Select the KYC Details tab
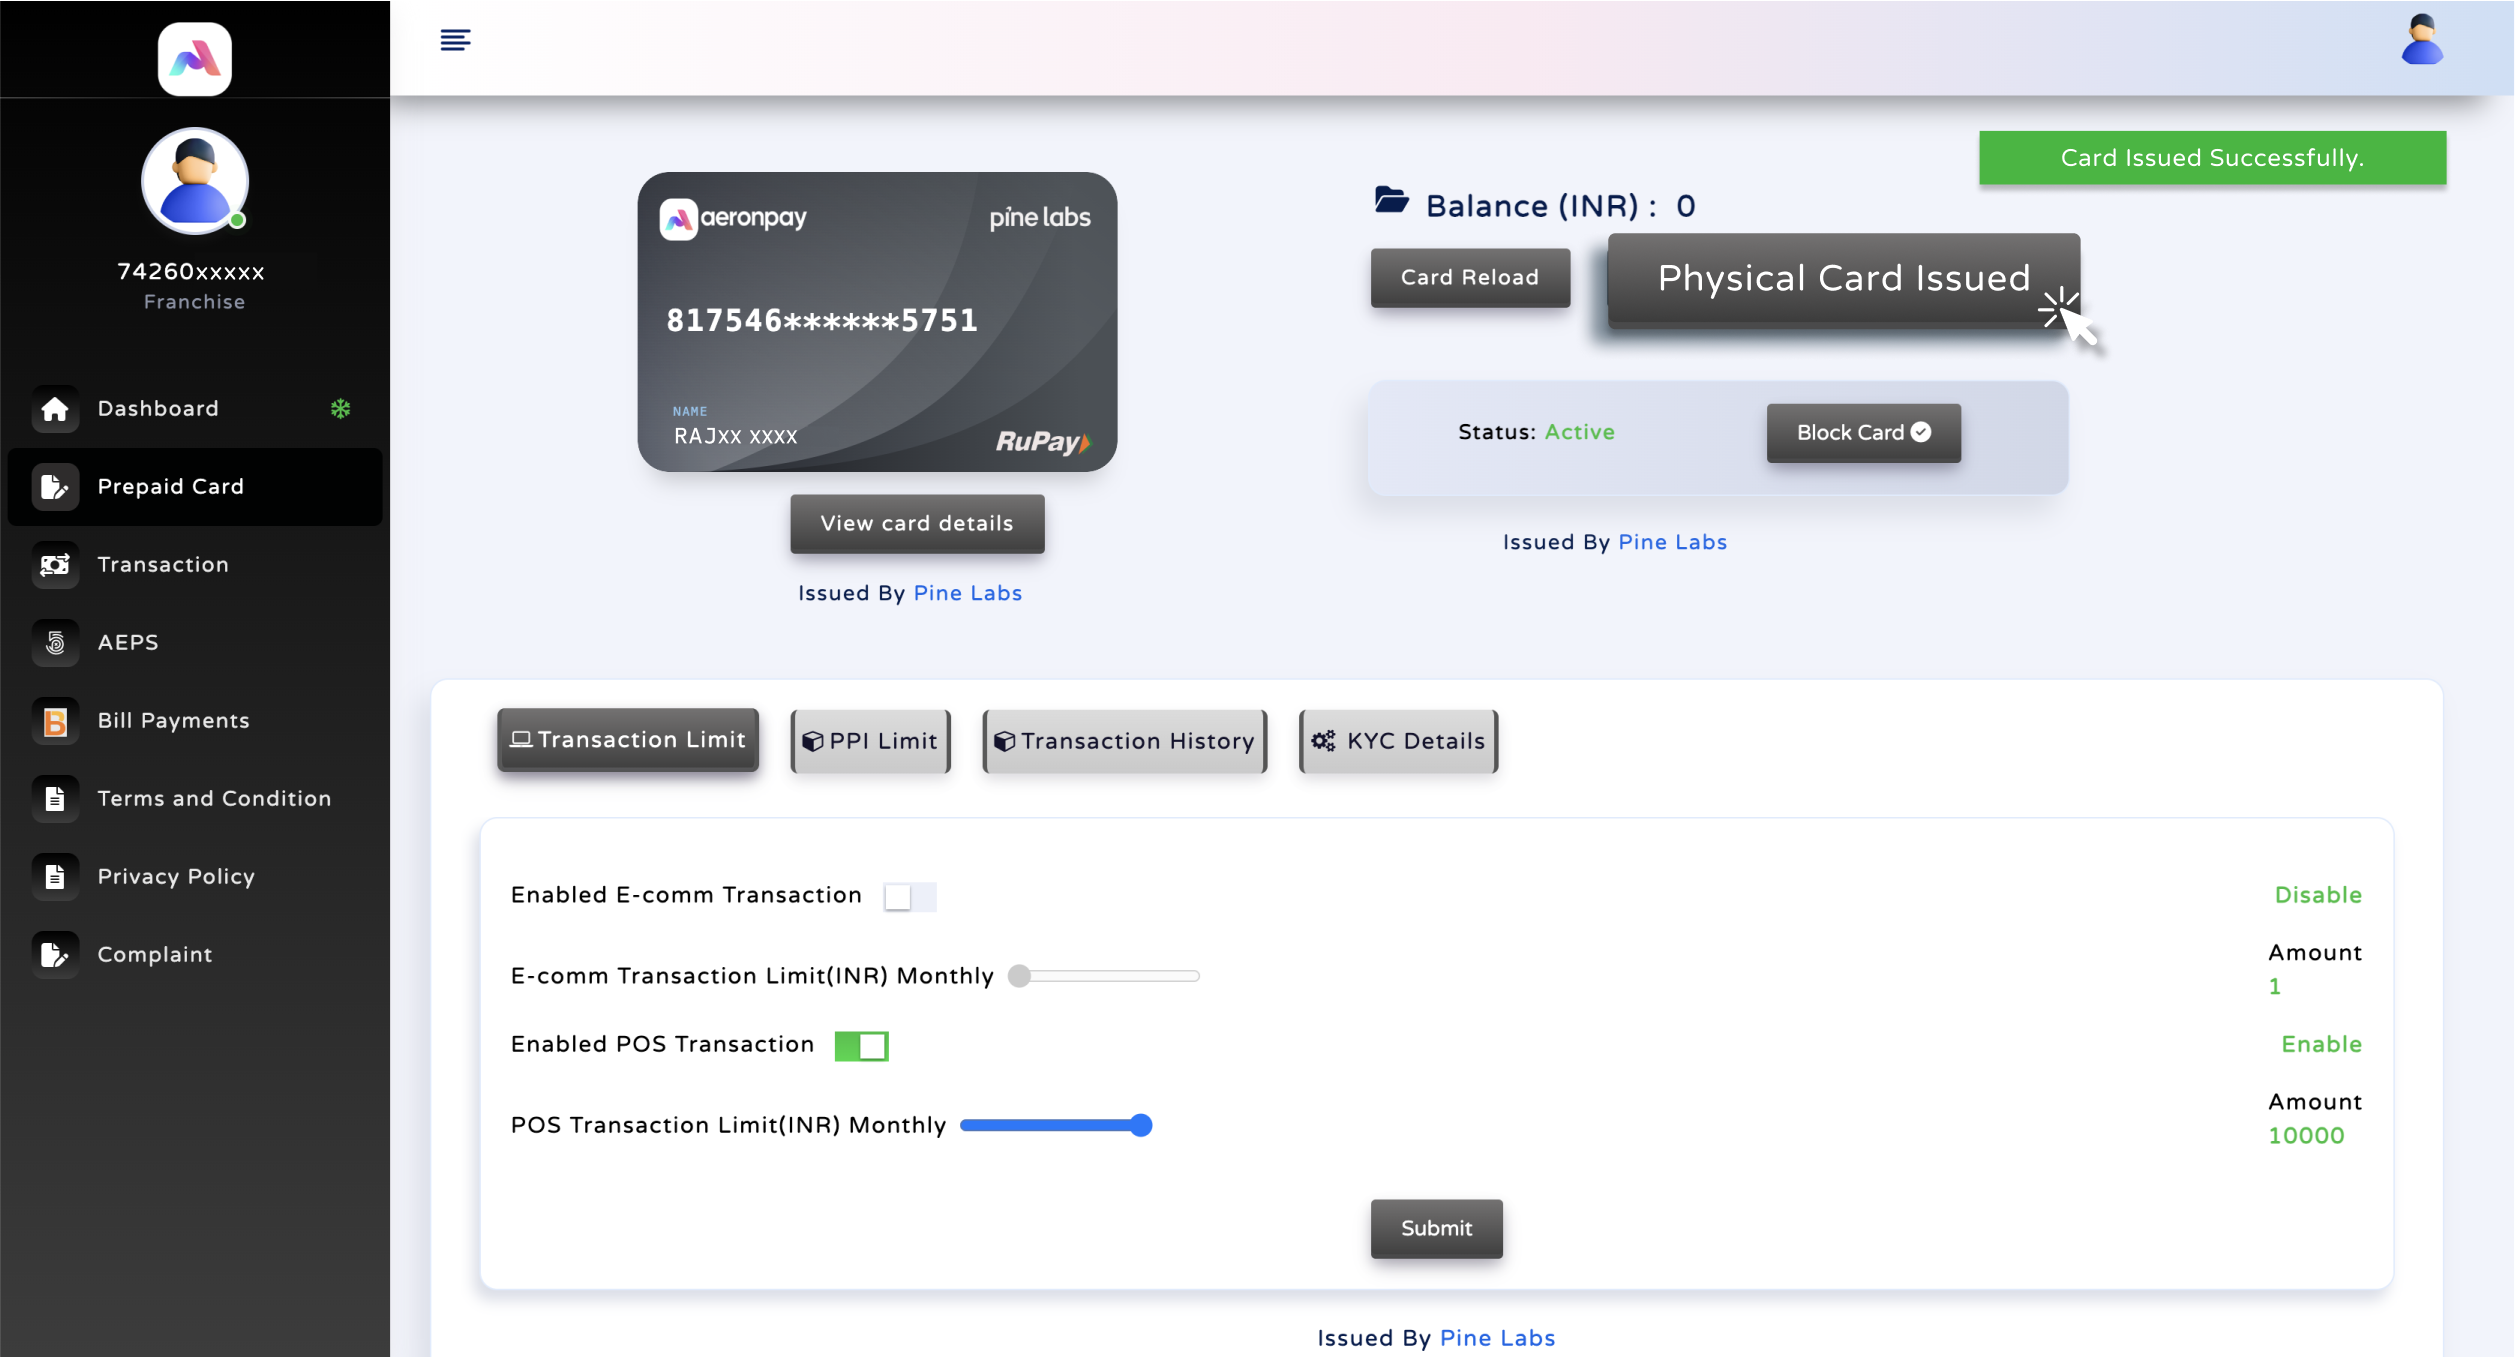Image resolution: width=2515 pixels, height=1357 pixels. click(x=1400, y=740)
